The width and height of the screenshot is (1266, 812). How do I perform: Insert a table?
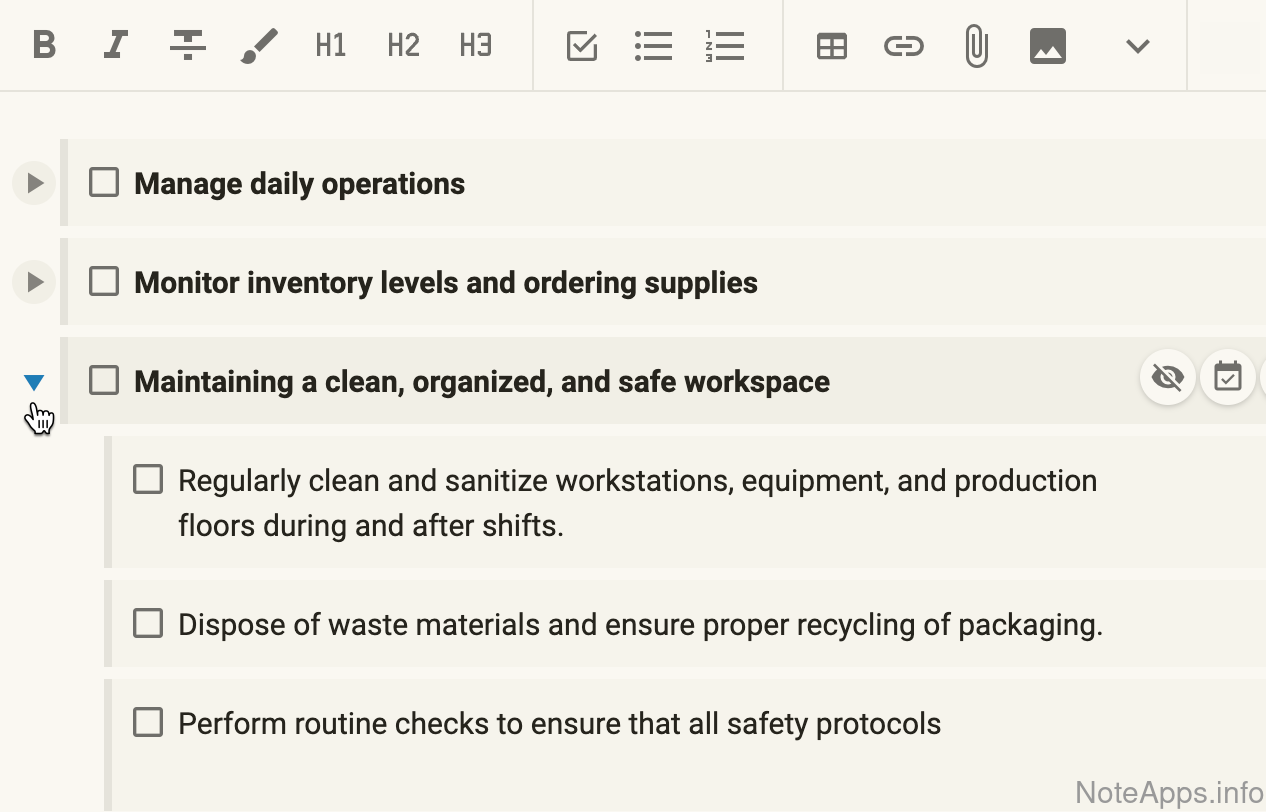coord(831,46)
